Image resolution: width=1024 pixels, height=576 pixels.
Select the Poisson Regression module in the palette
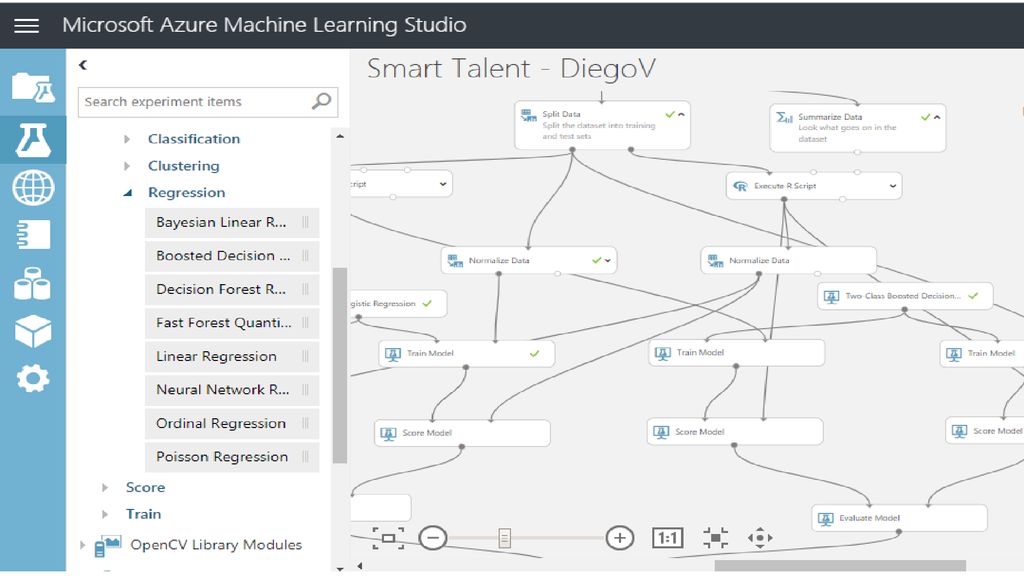tap(232, 456)
